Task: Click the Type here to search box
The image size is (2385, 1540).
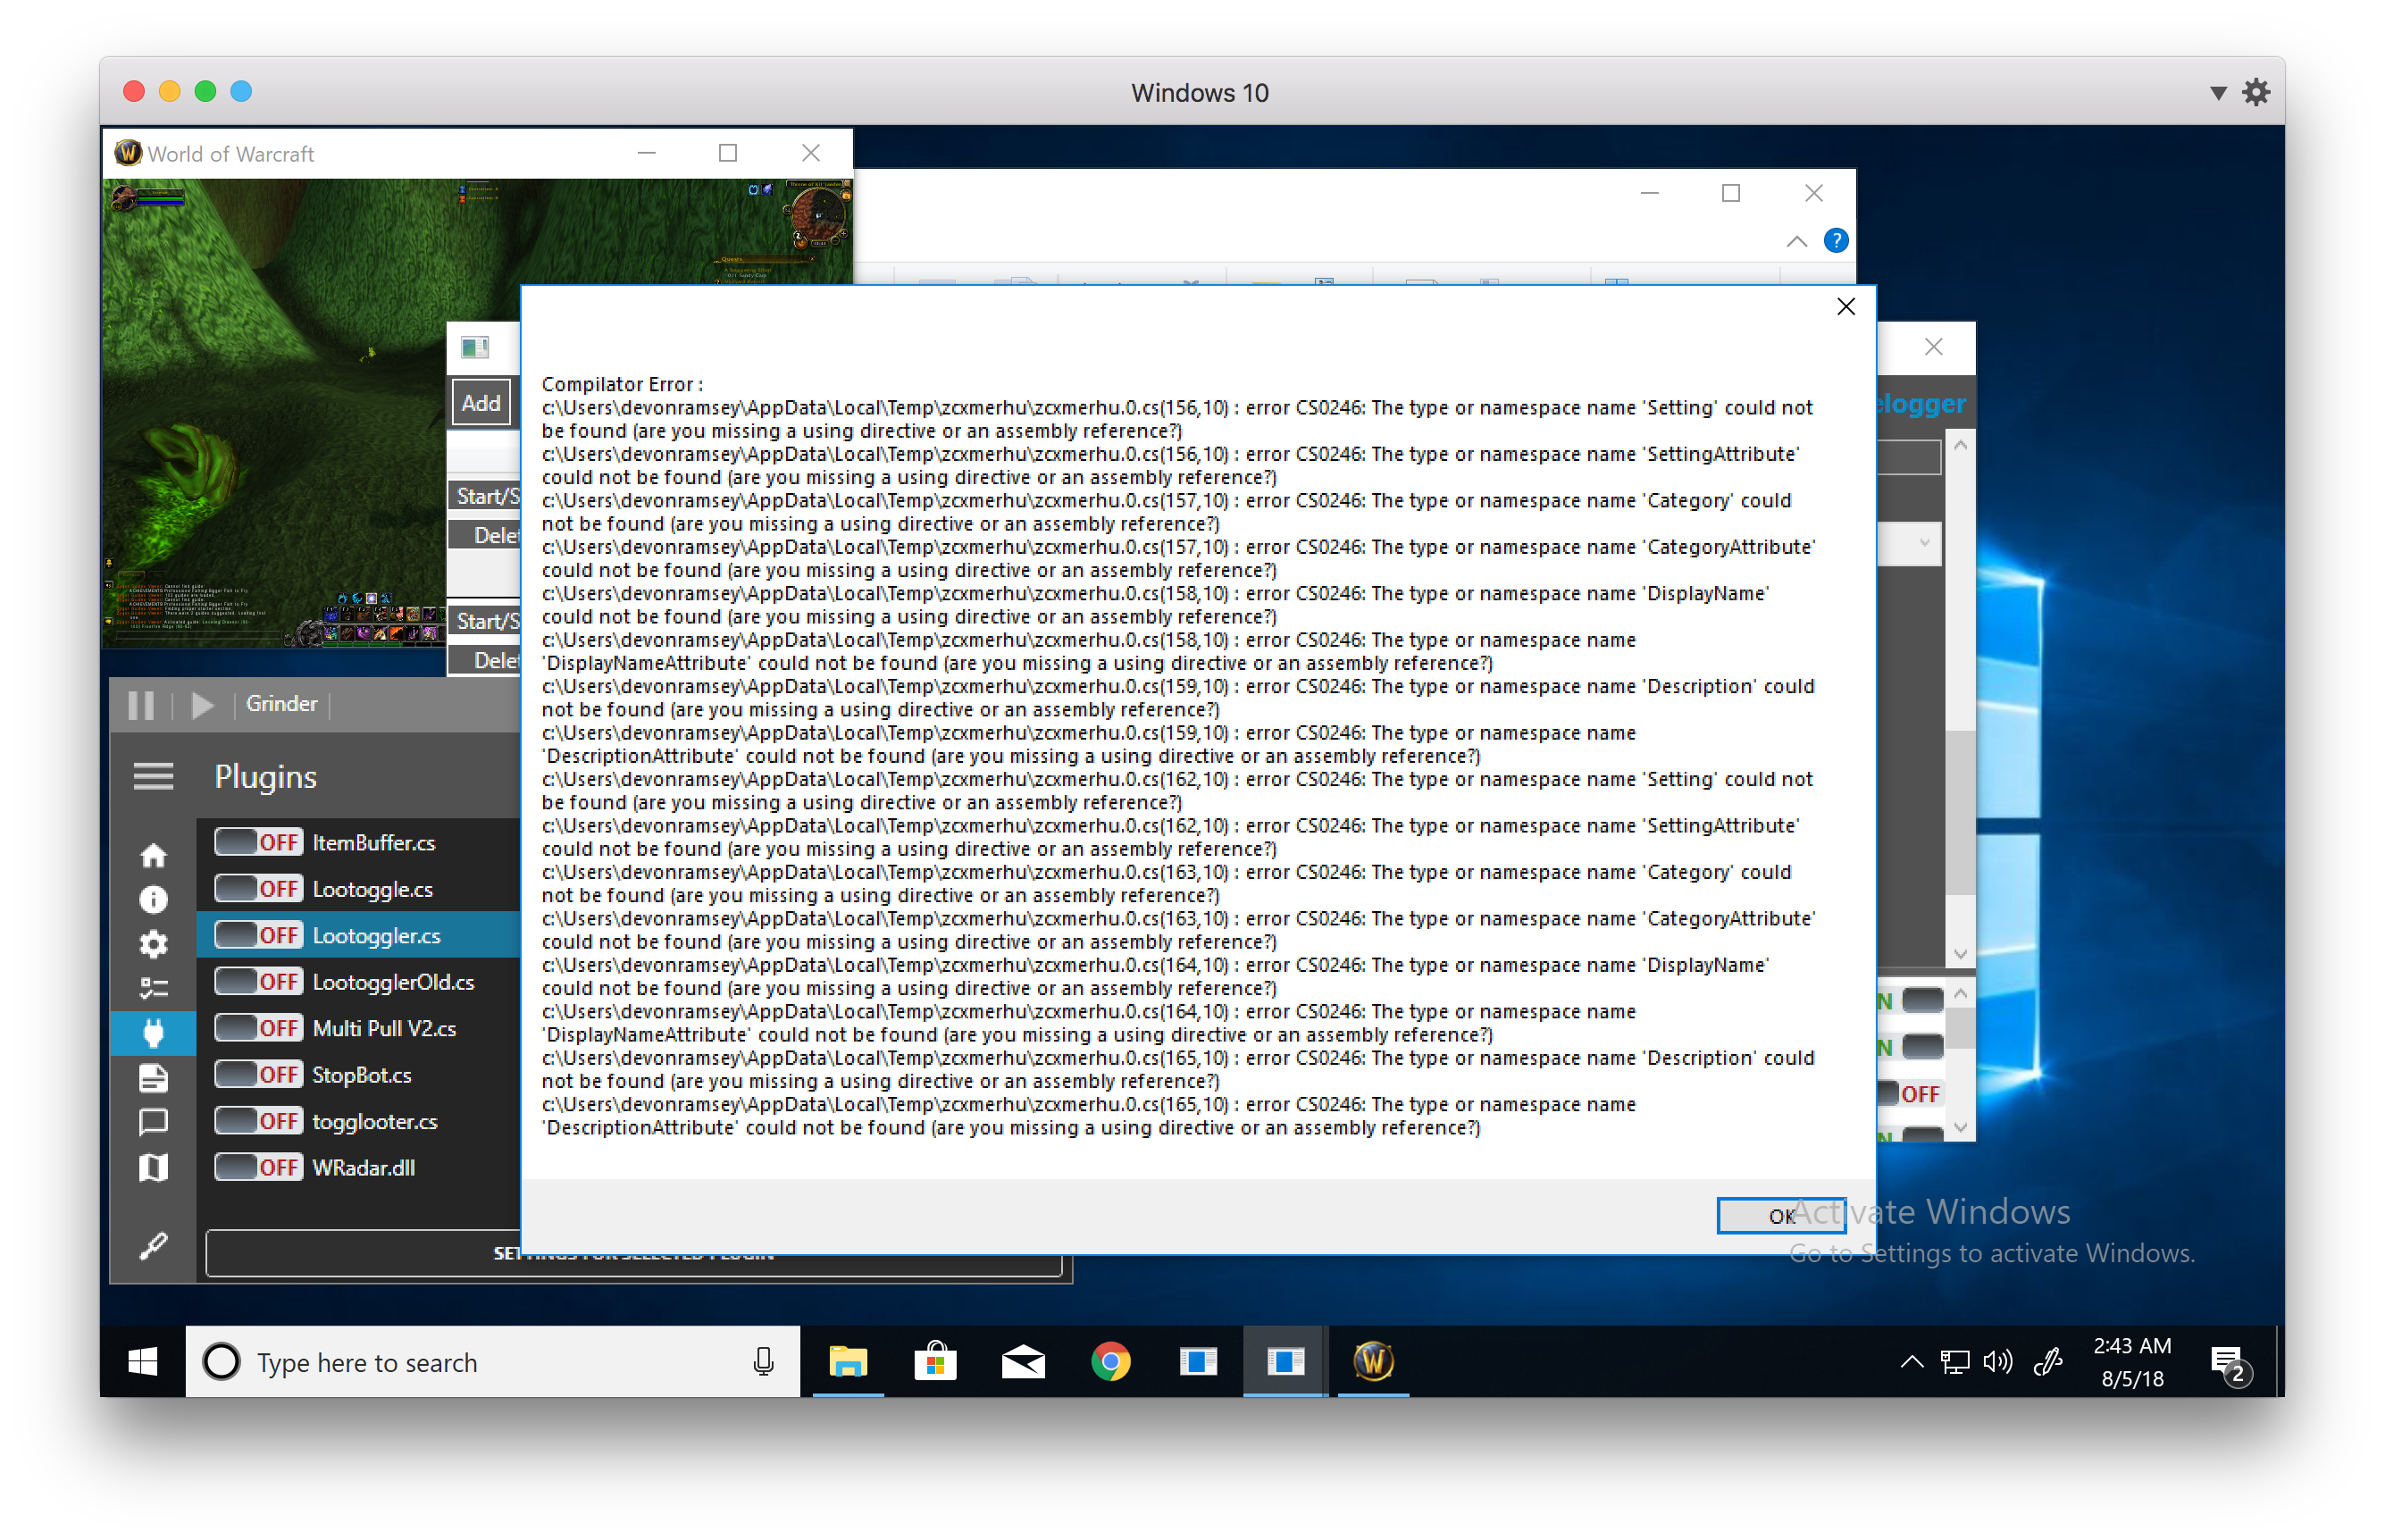Action: click(492, 1362)
